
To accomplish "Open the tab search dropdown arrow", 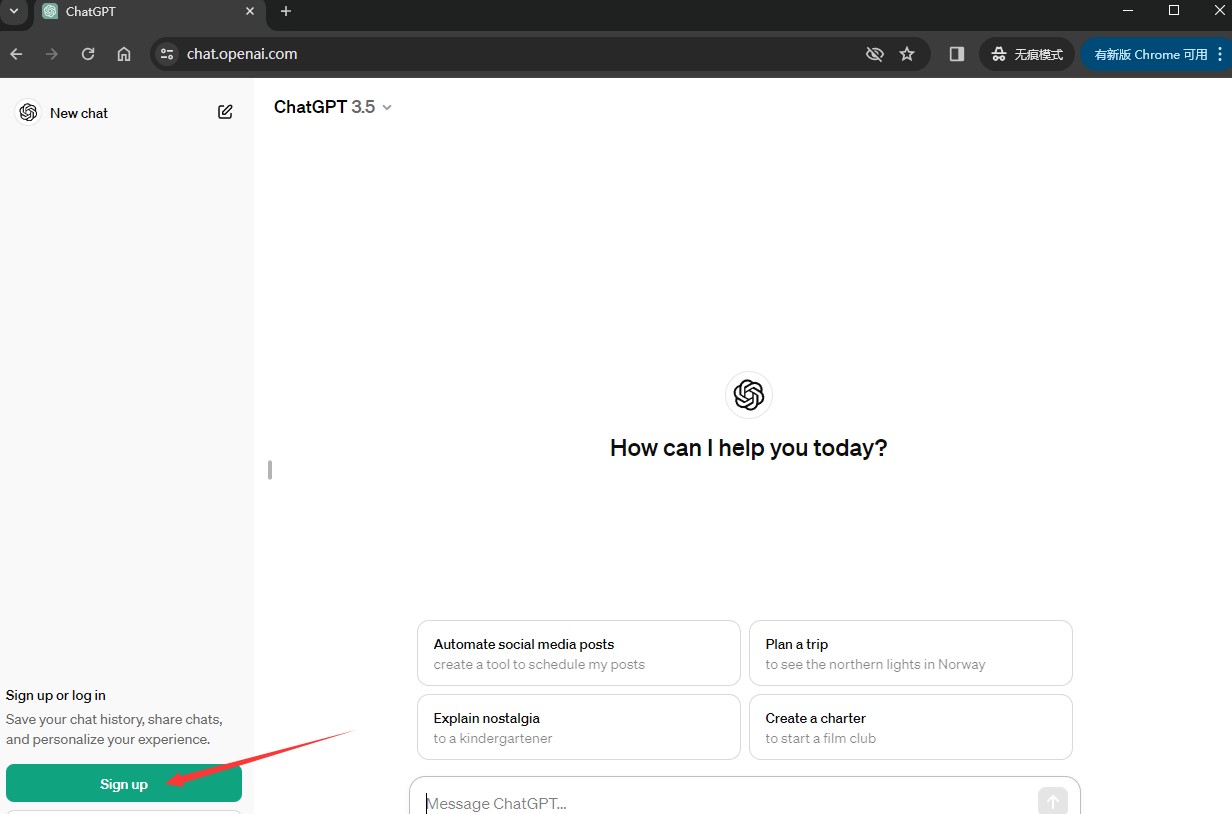I will point(14,11).
